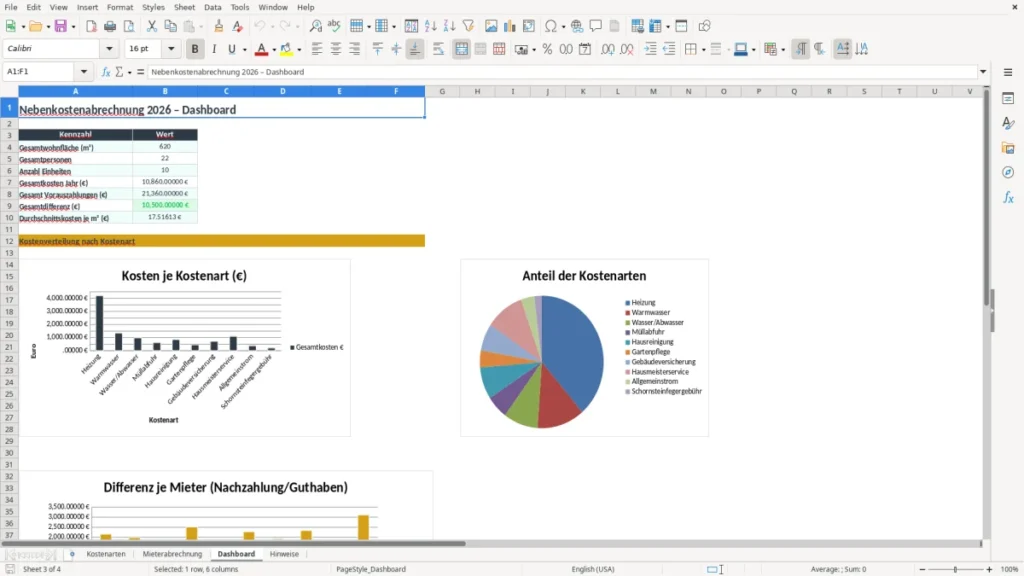Click the yellow Background Color swatch
1024x576 pixels.
(x=286, y=49)
